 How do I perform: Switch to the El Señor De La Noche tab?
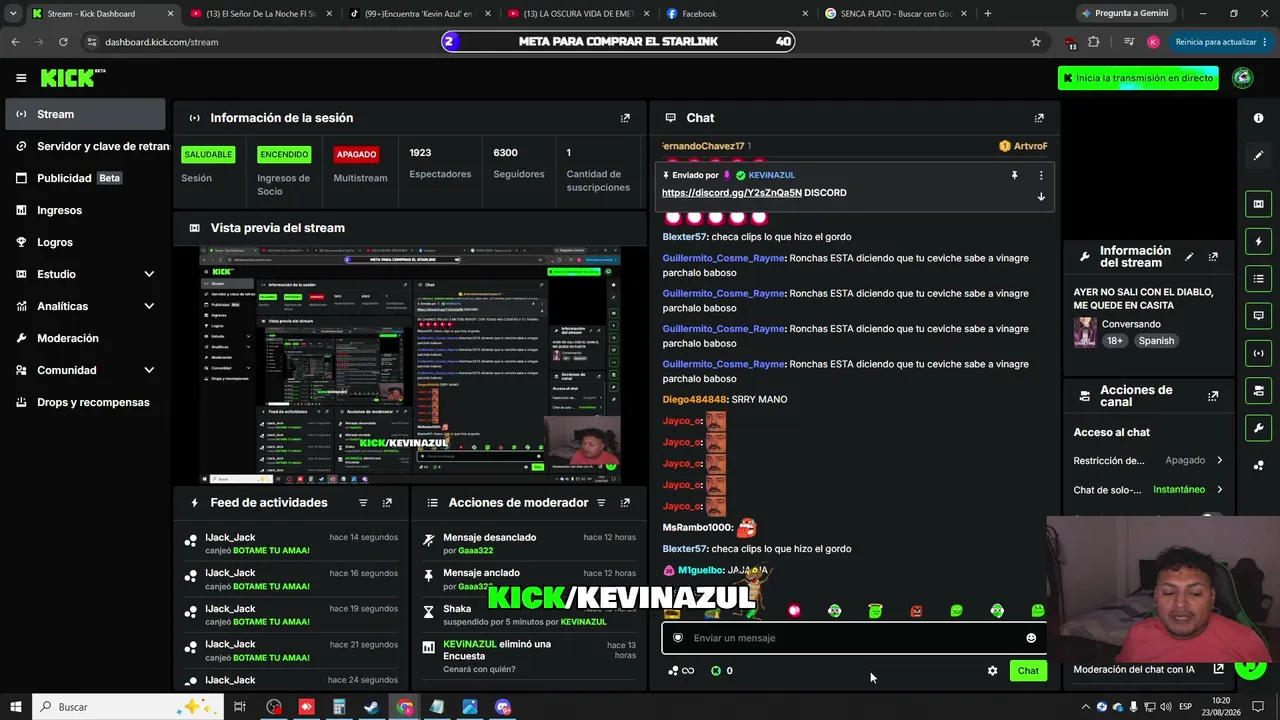263,14
